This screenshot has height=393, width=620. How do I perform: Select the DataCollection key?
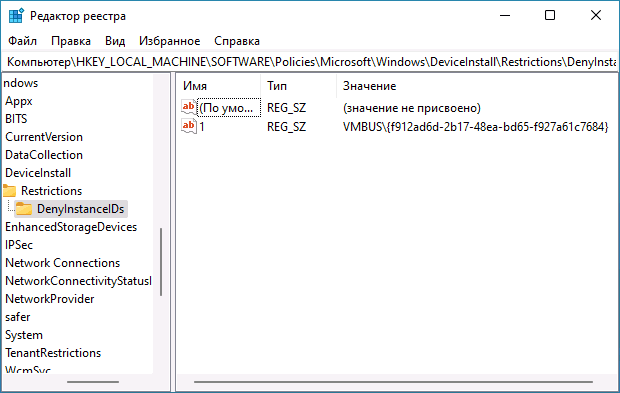click(x=44, y=155)
